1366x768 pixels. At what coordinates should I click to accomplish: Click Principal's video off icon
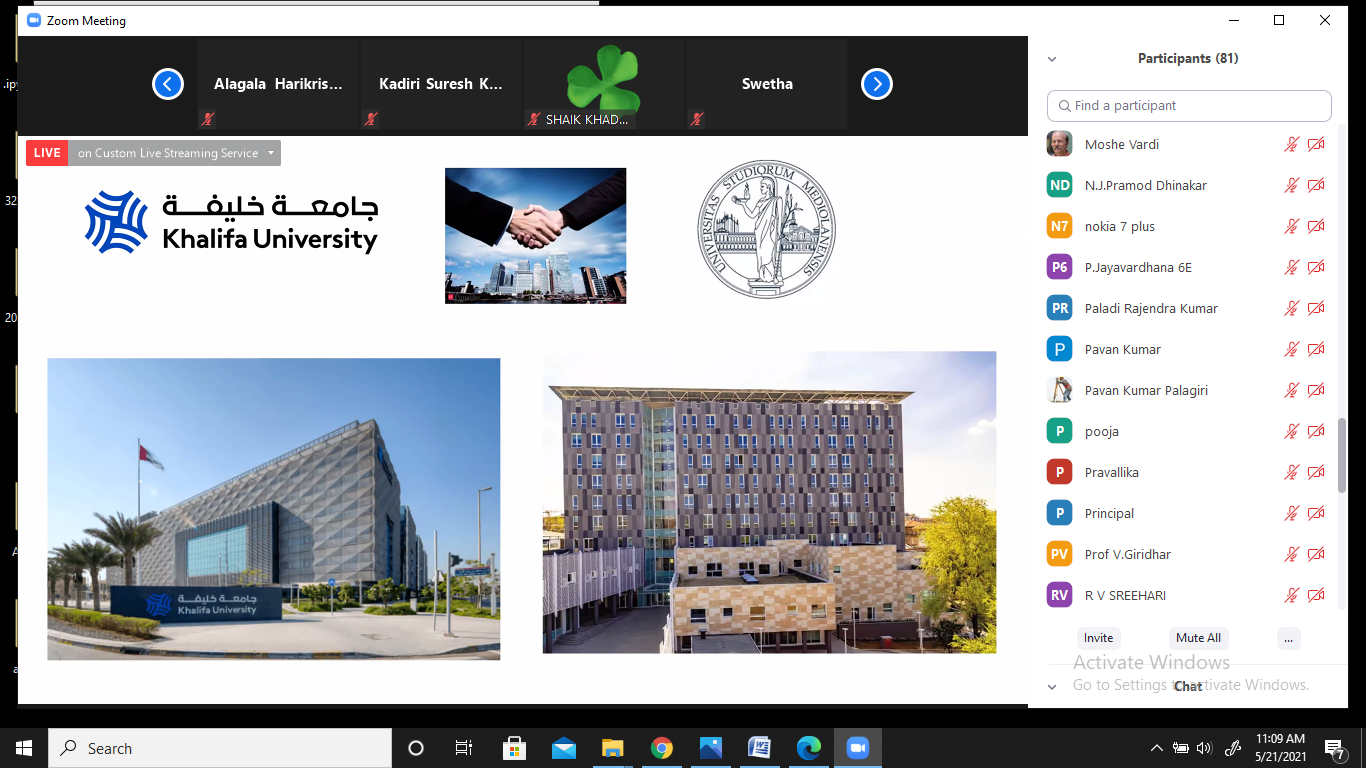pyautogui.click(x=1316, y=514)
